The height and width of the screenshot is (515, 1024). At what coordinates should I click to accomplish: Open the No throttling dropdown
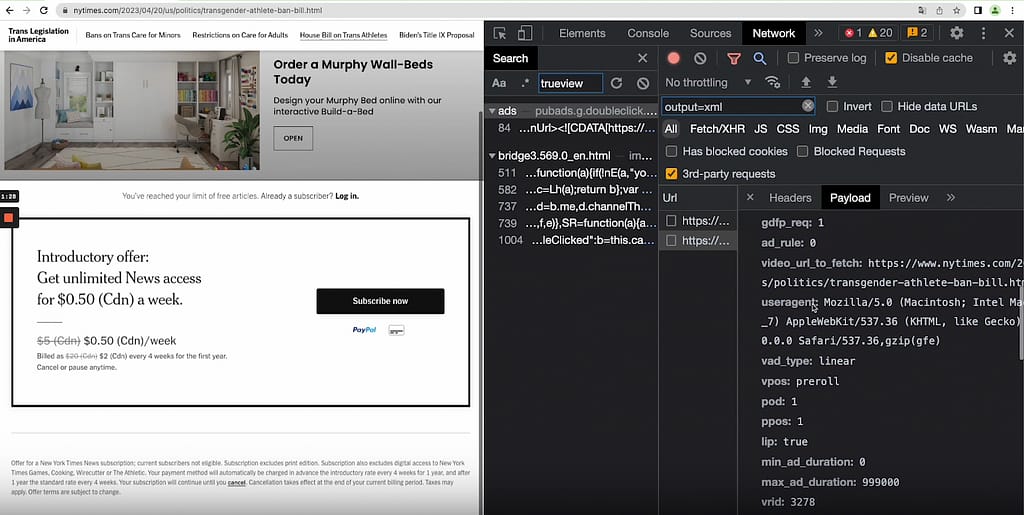[708, 82]
